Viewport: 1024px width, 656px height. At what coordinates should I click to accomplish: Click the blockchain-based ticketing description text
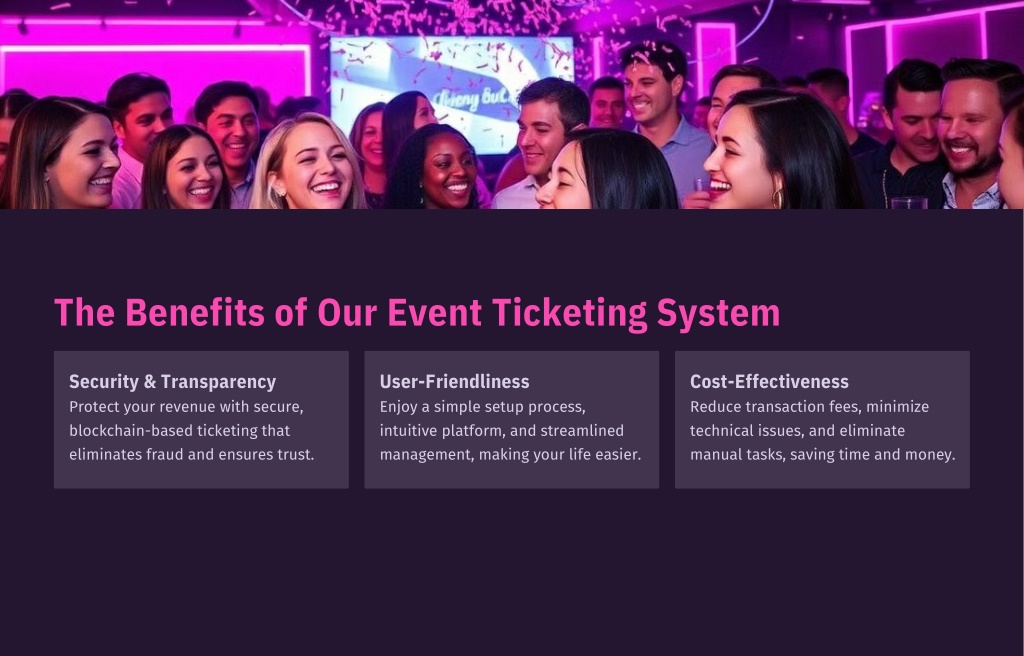(x=192, y=431)
